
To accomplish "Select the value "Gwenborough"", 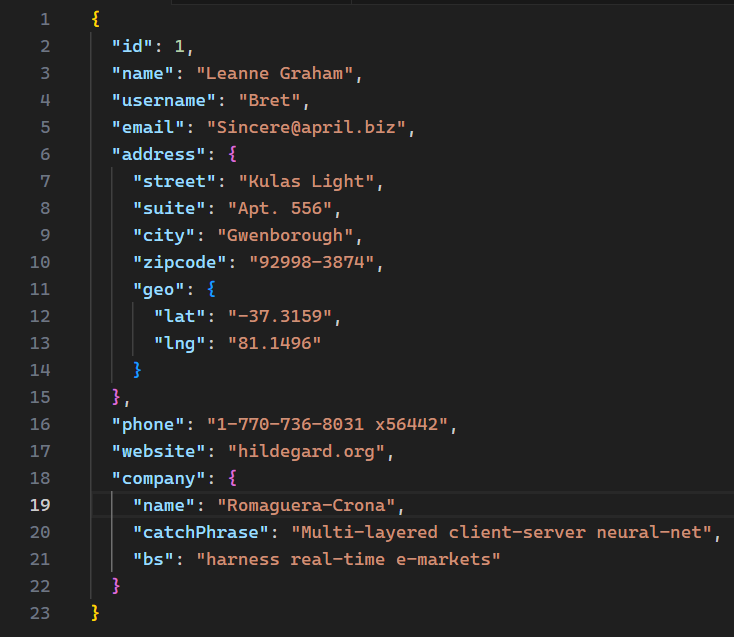I will 285,235.
